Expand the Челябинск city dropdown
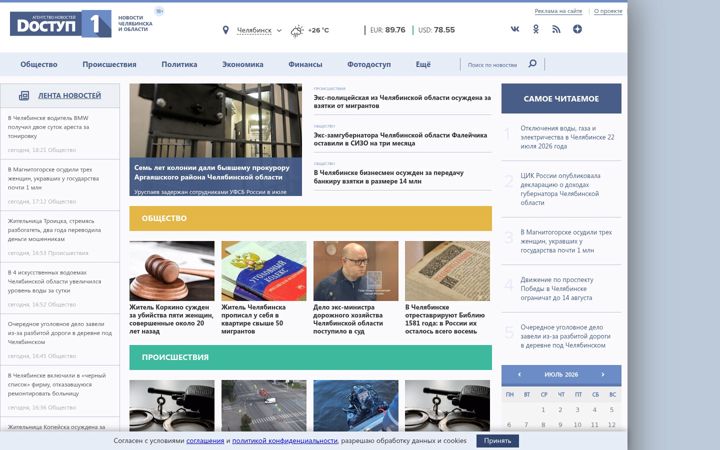720x450 pixels. (259, 30)
